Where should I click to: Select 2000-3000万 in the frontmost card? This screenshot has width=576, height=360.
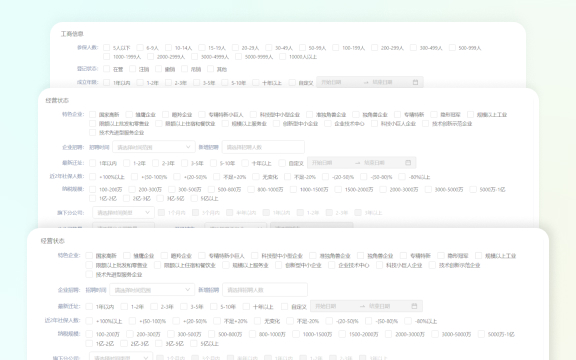(x=388, y=334)
